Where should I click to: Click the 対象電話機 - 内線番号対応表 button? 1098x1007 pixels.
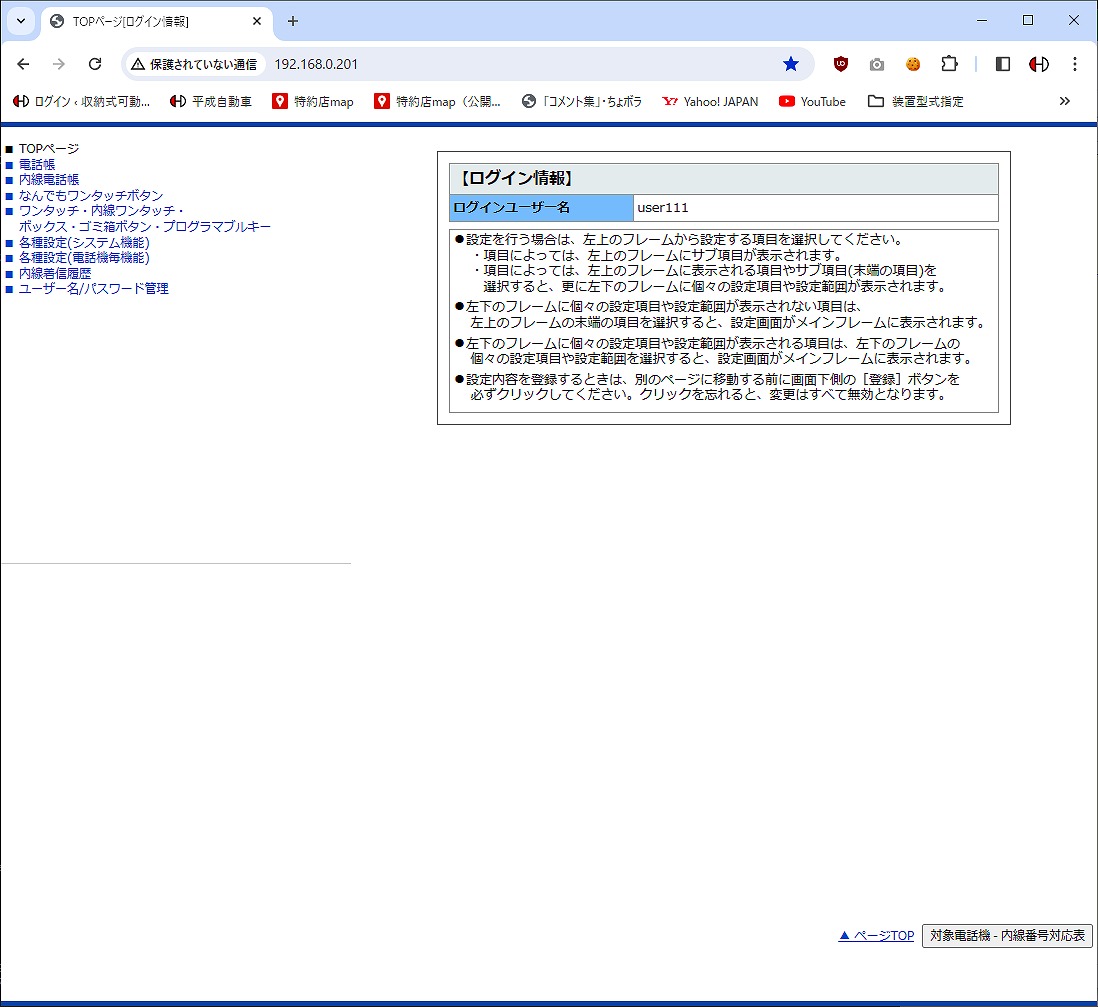pos(1006,936)
